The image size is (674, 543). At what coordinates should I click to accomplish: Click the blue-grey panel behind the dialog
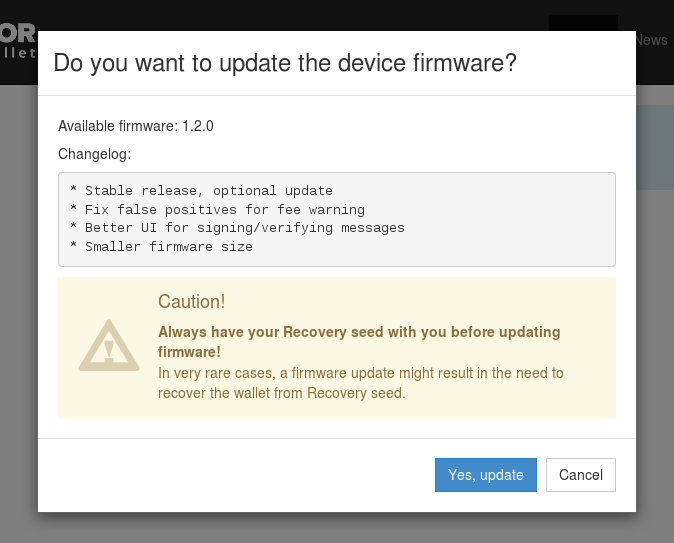pos(655,147)
